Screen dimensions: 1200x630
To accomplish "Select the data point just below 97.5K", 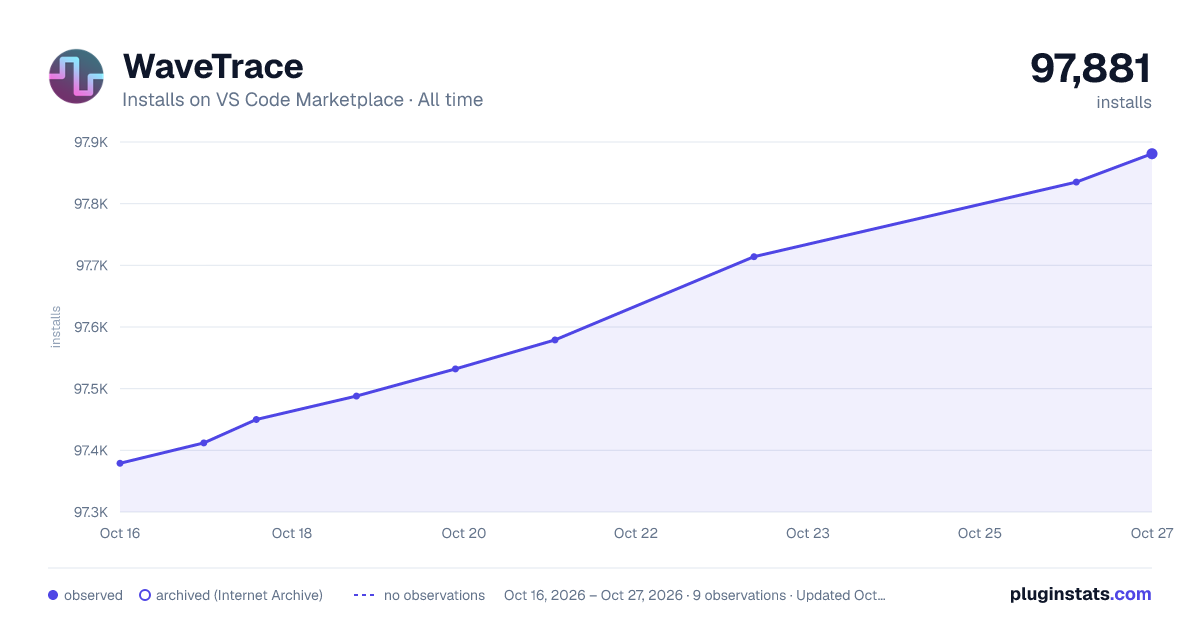I will (356, 396).
